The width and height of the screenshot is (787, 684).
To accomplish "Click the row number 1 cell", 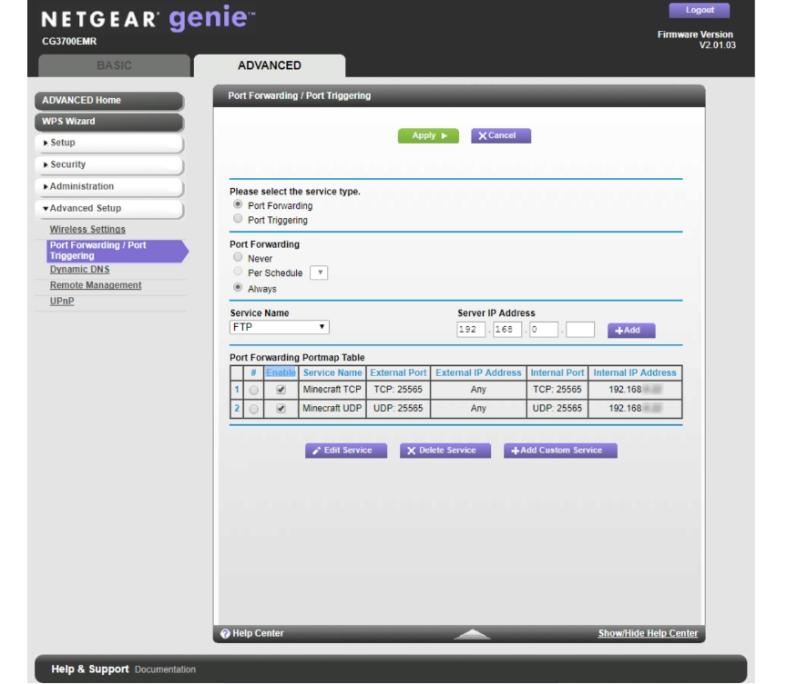I will [237, 390].
